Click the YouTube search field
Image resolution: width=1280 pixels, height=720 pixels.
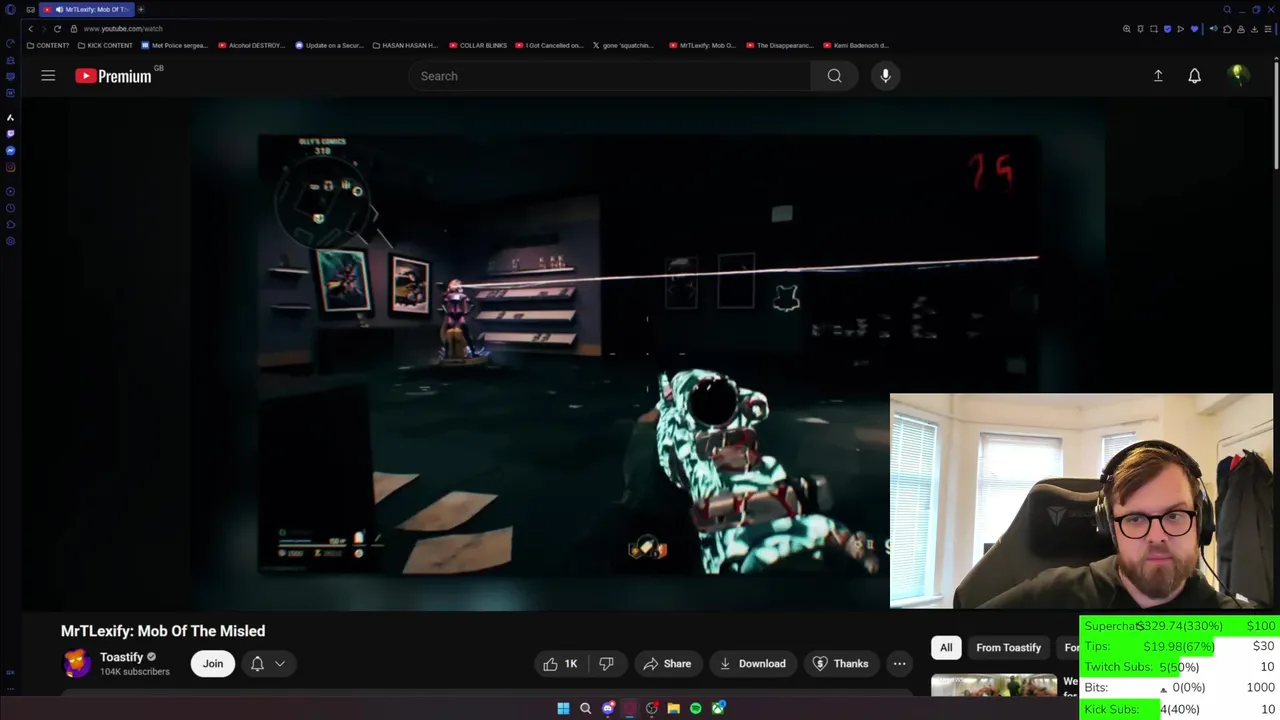tap(609, 76)
